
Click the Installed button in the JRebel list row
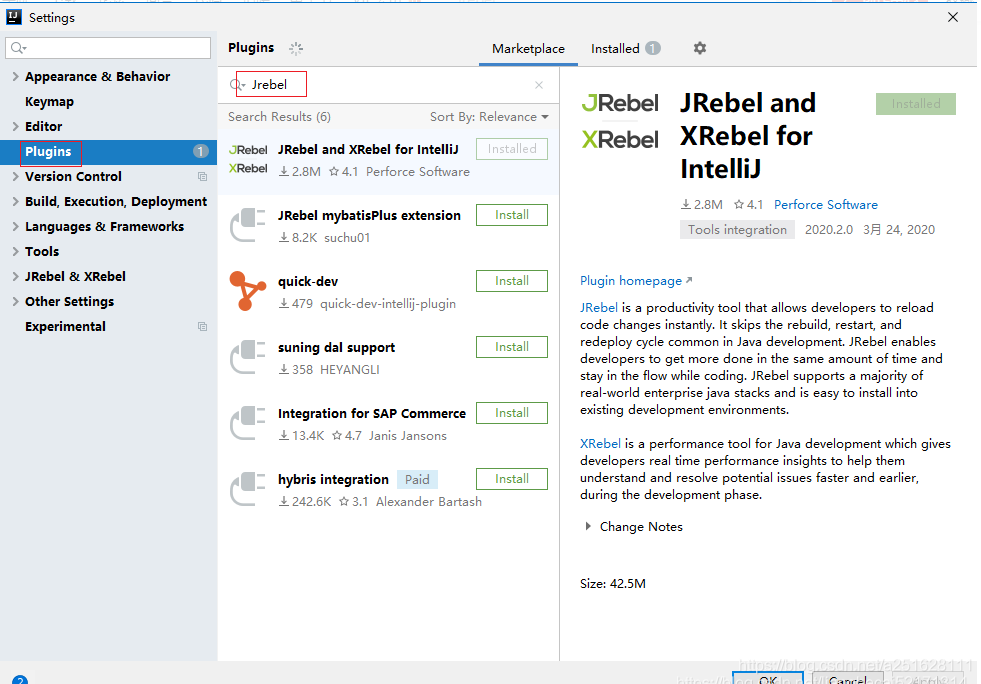tap(512, 149)
